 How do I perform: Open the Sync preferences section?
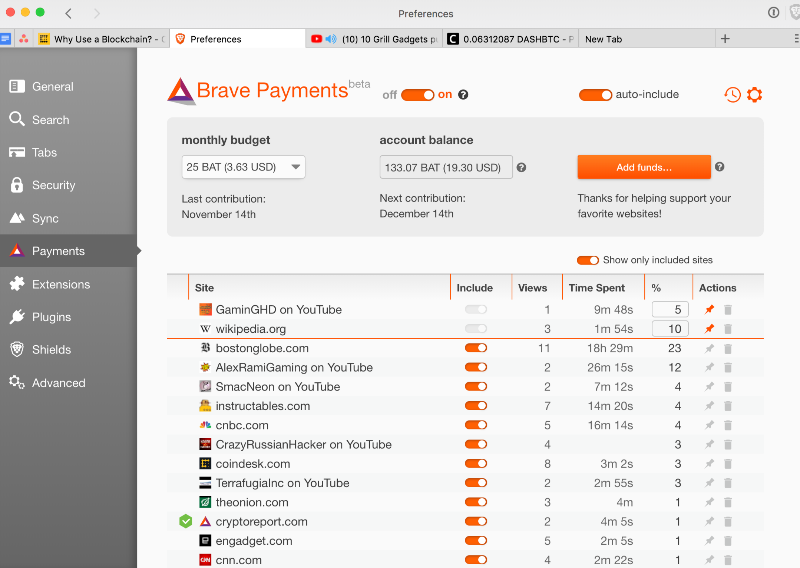pos(68,218)
